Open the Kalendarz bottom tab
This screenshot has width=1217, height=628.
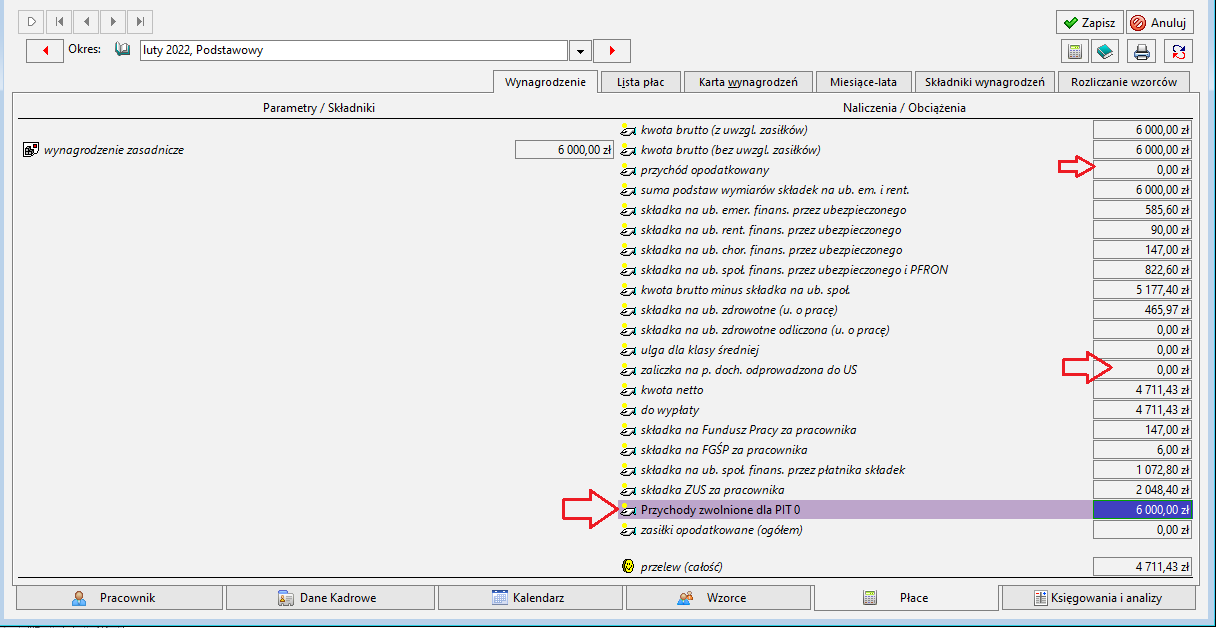coord(531,598)
